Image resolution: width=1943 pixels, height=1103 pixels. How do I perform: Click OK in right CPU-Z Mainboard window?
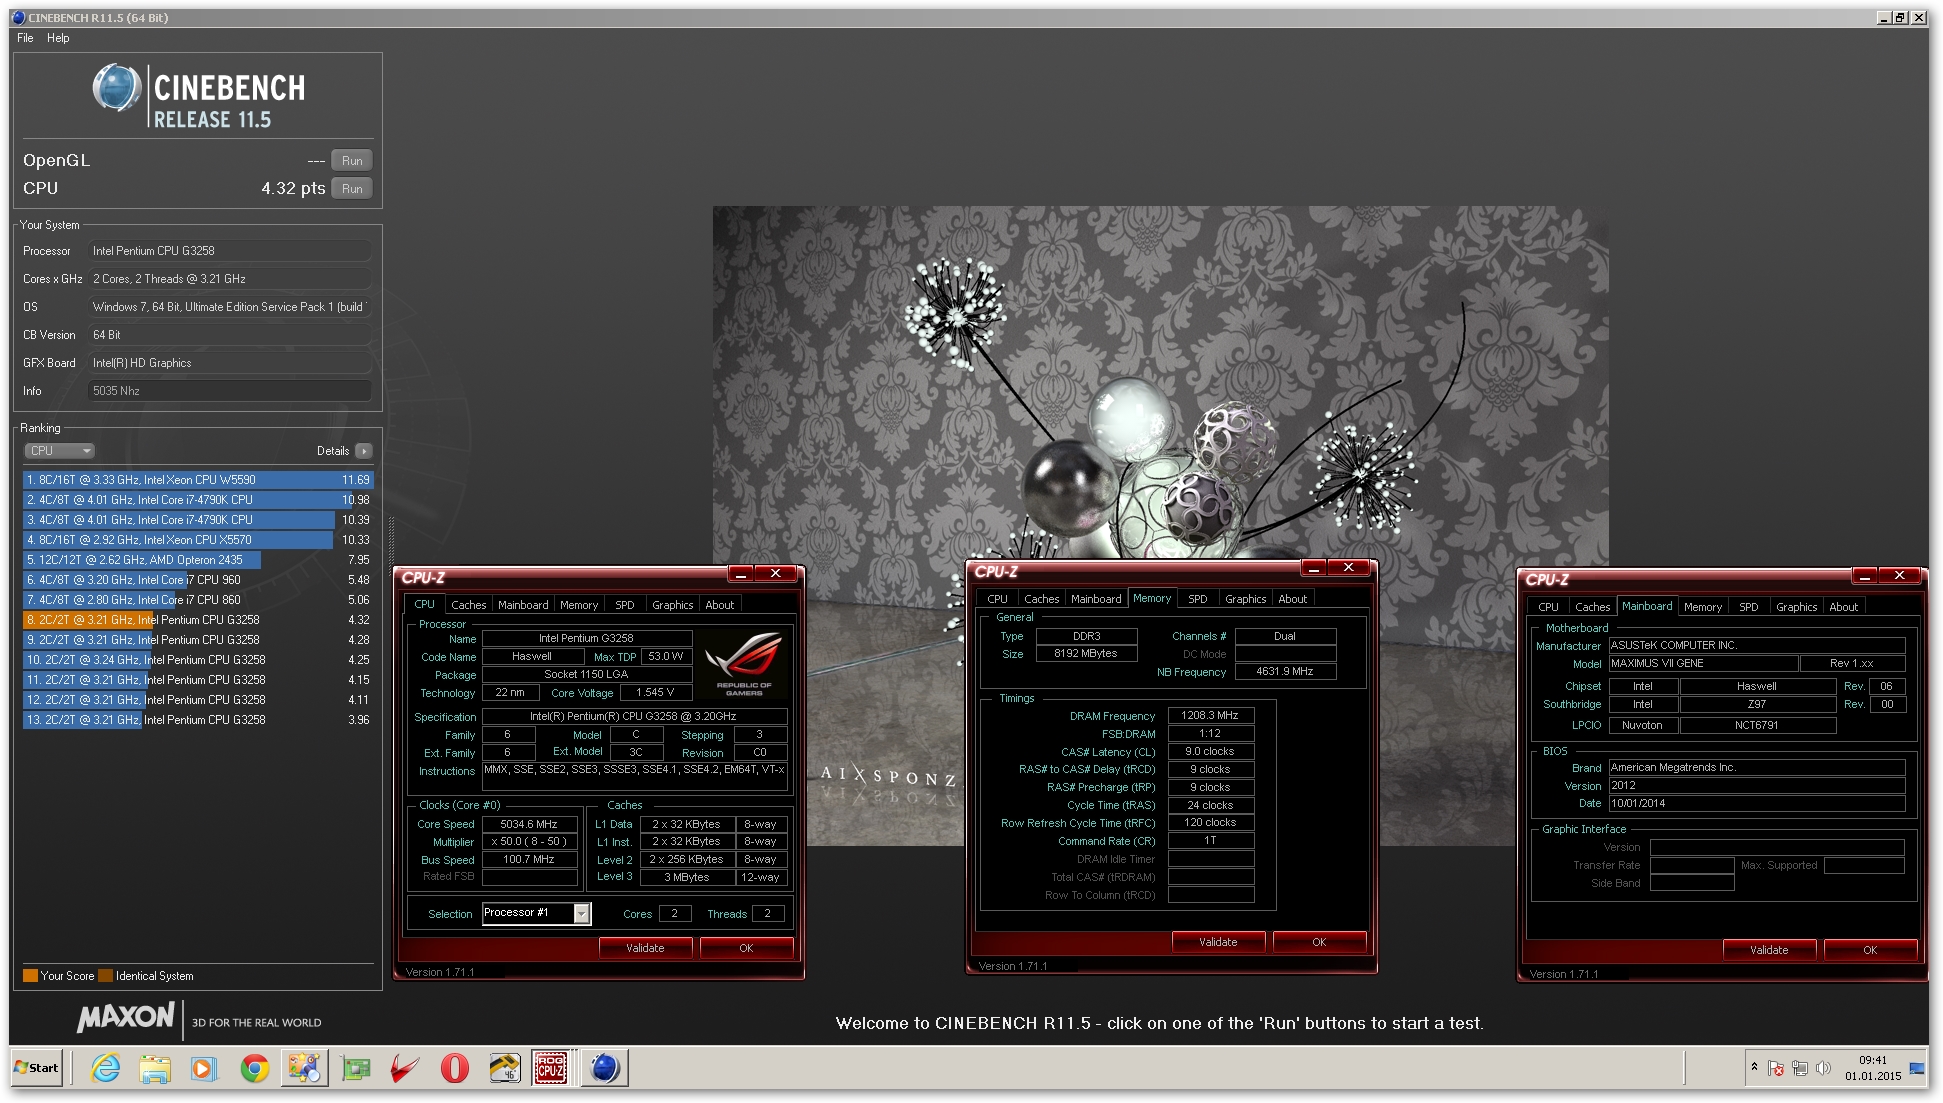click(1870, 950)
